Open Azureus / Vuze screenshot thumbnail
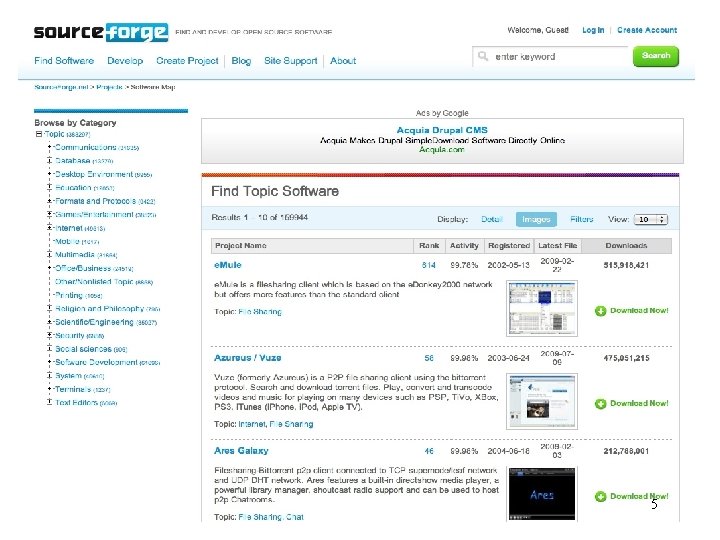The image size is (720, 540). 542,401
